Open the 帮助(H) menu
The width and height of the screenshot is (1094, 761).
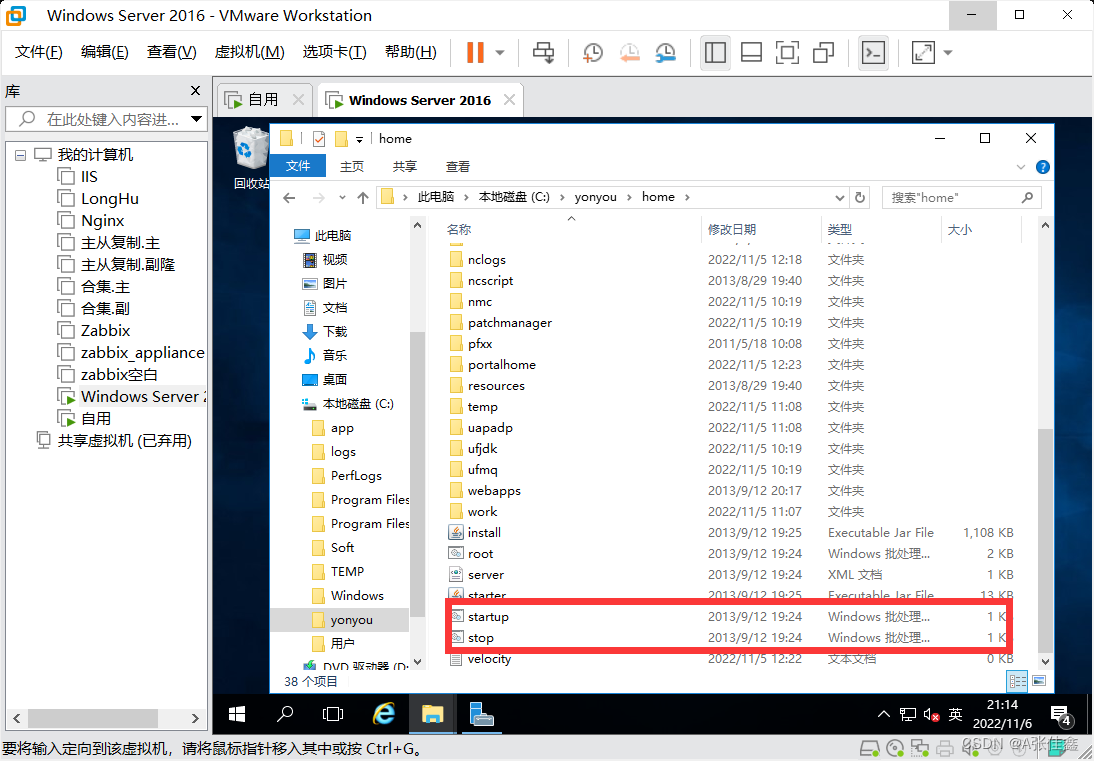click(410, 52)
